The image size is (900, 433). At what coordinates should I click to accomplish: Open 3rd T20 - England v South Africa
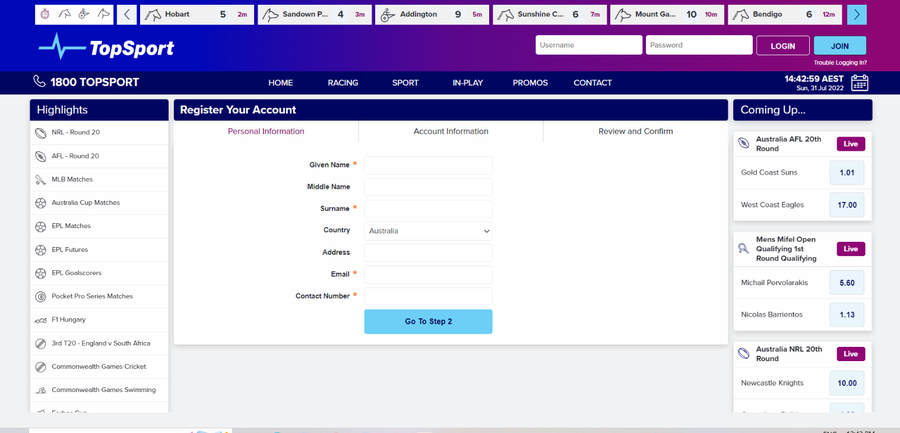(99, 343)
